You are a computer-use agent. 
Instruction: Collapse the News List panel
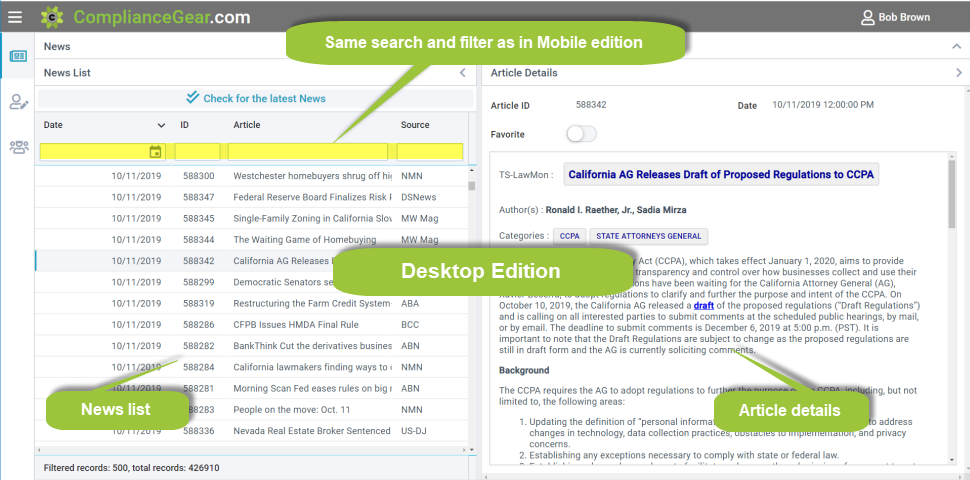pyautogui.click(x=462, y=73)
